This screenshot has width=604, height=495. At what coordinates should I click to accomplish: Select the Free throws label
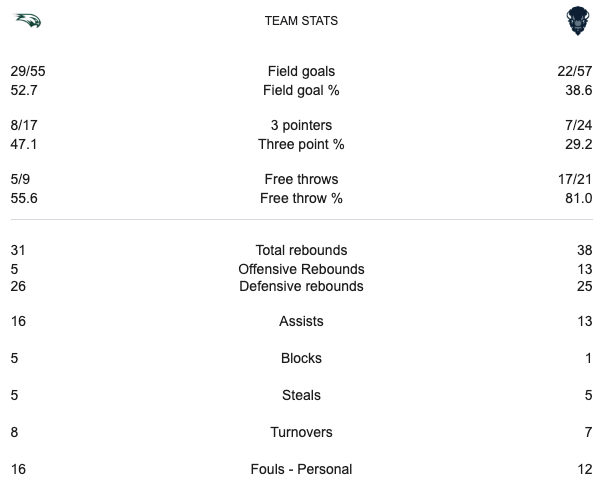pyautogui.click(x=301, y=180)
